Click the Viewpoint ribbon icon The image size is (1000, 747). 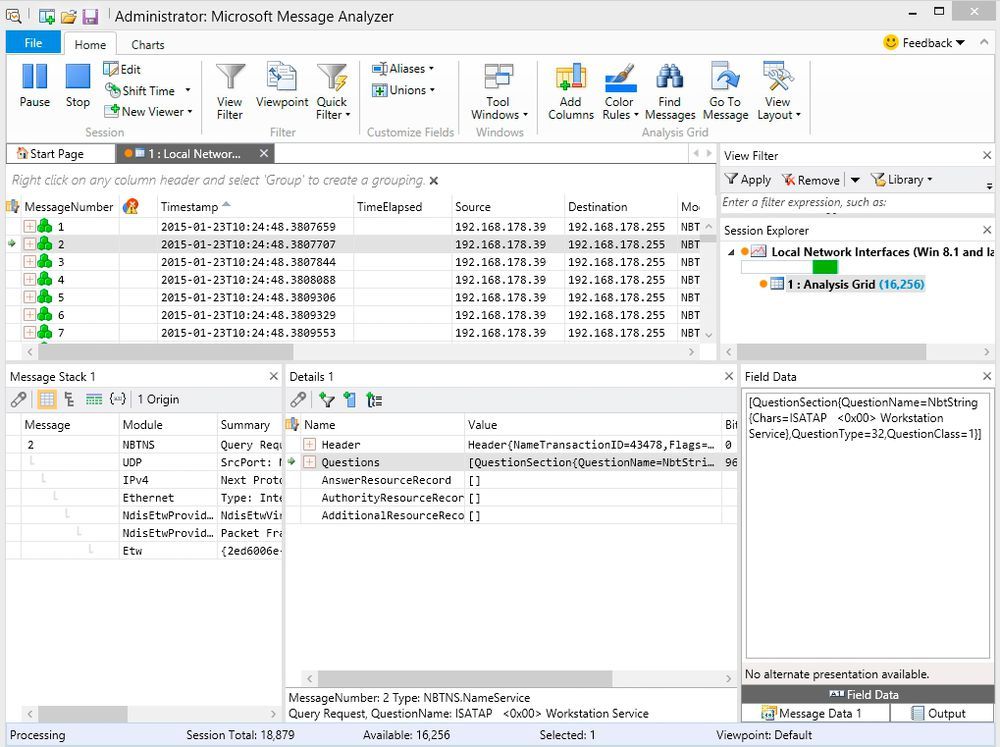point(281,89)
